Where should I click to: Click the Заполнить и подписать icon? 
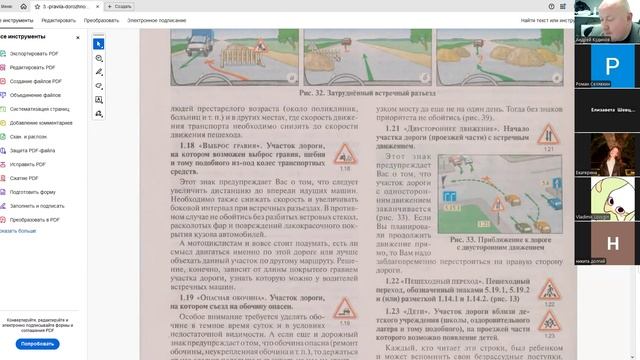pyautogui.click(x=2, y=206)
